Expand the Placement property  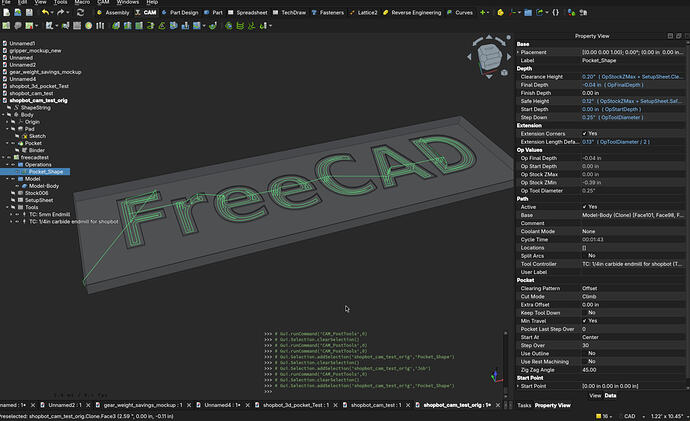click(518, 52)
